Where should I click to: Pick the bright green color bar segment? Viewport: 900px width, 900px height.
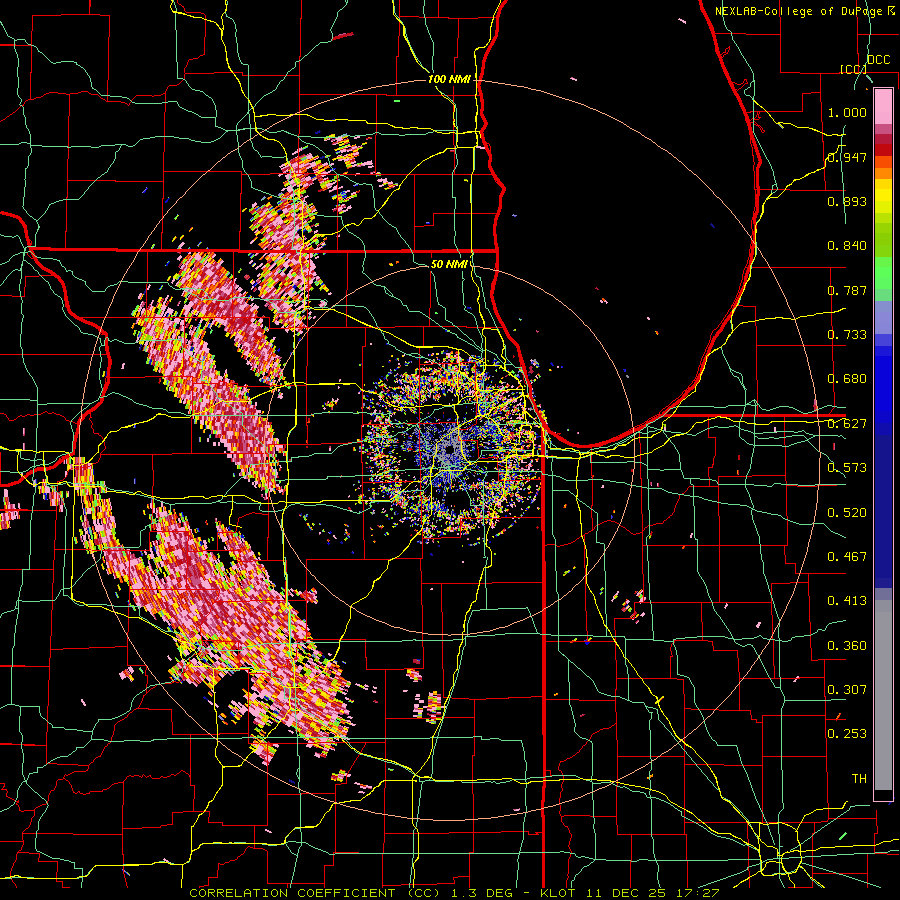pyautogui.click(x=883, y=273)
